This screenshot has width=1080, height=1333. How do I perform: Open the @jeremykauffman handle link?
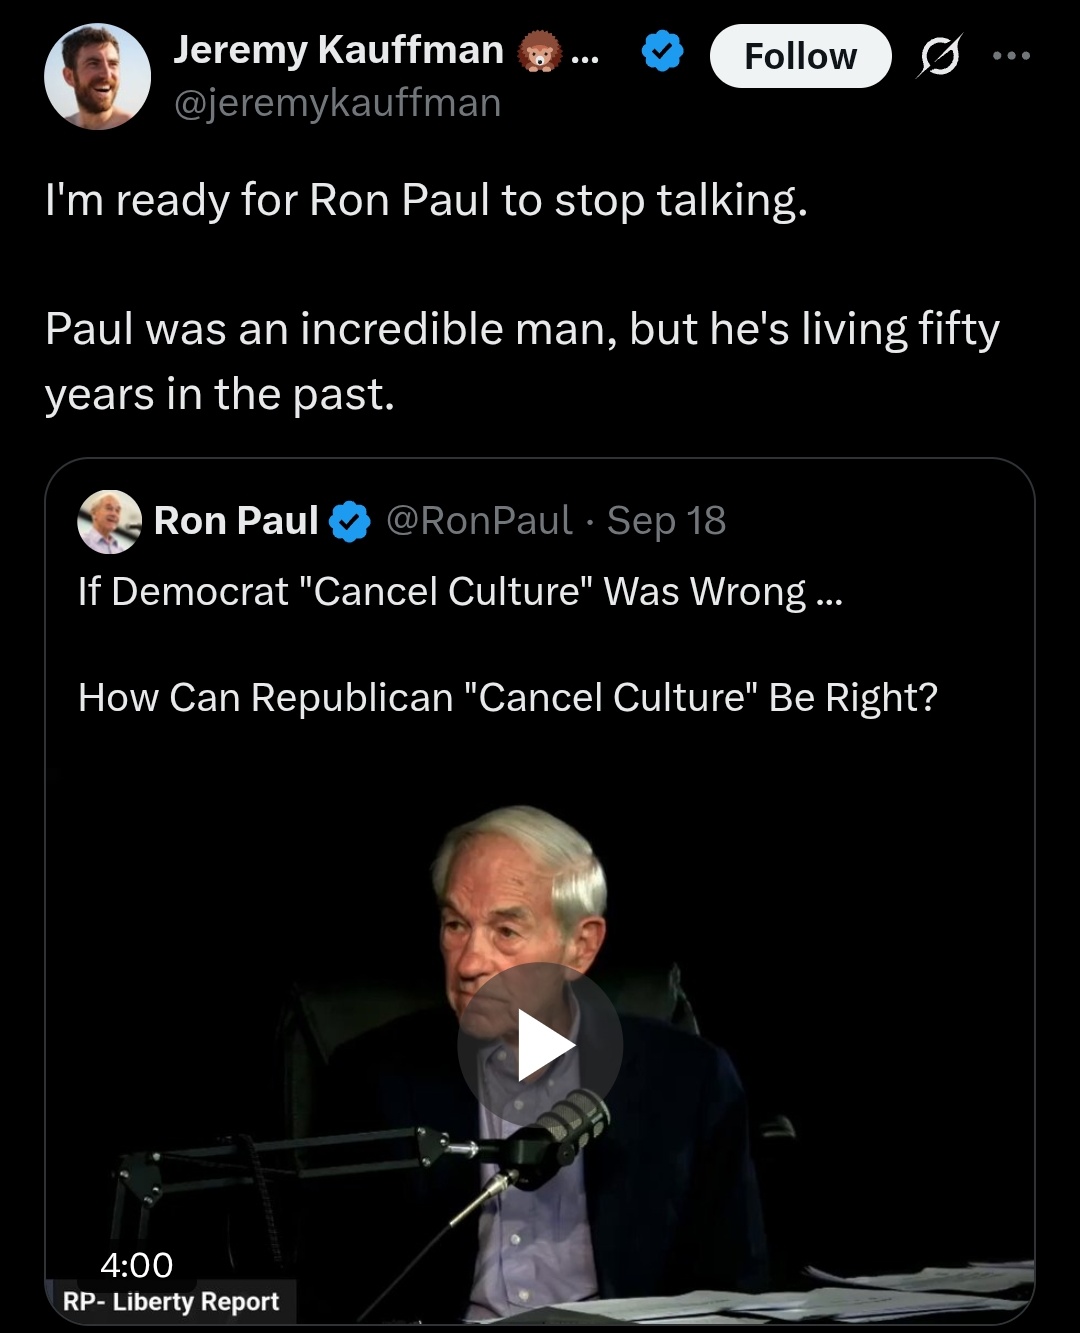coord(337,103)
